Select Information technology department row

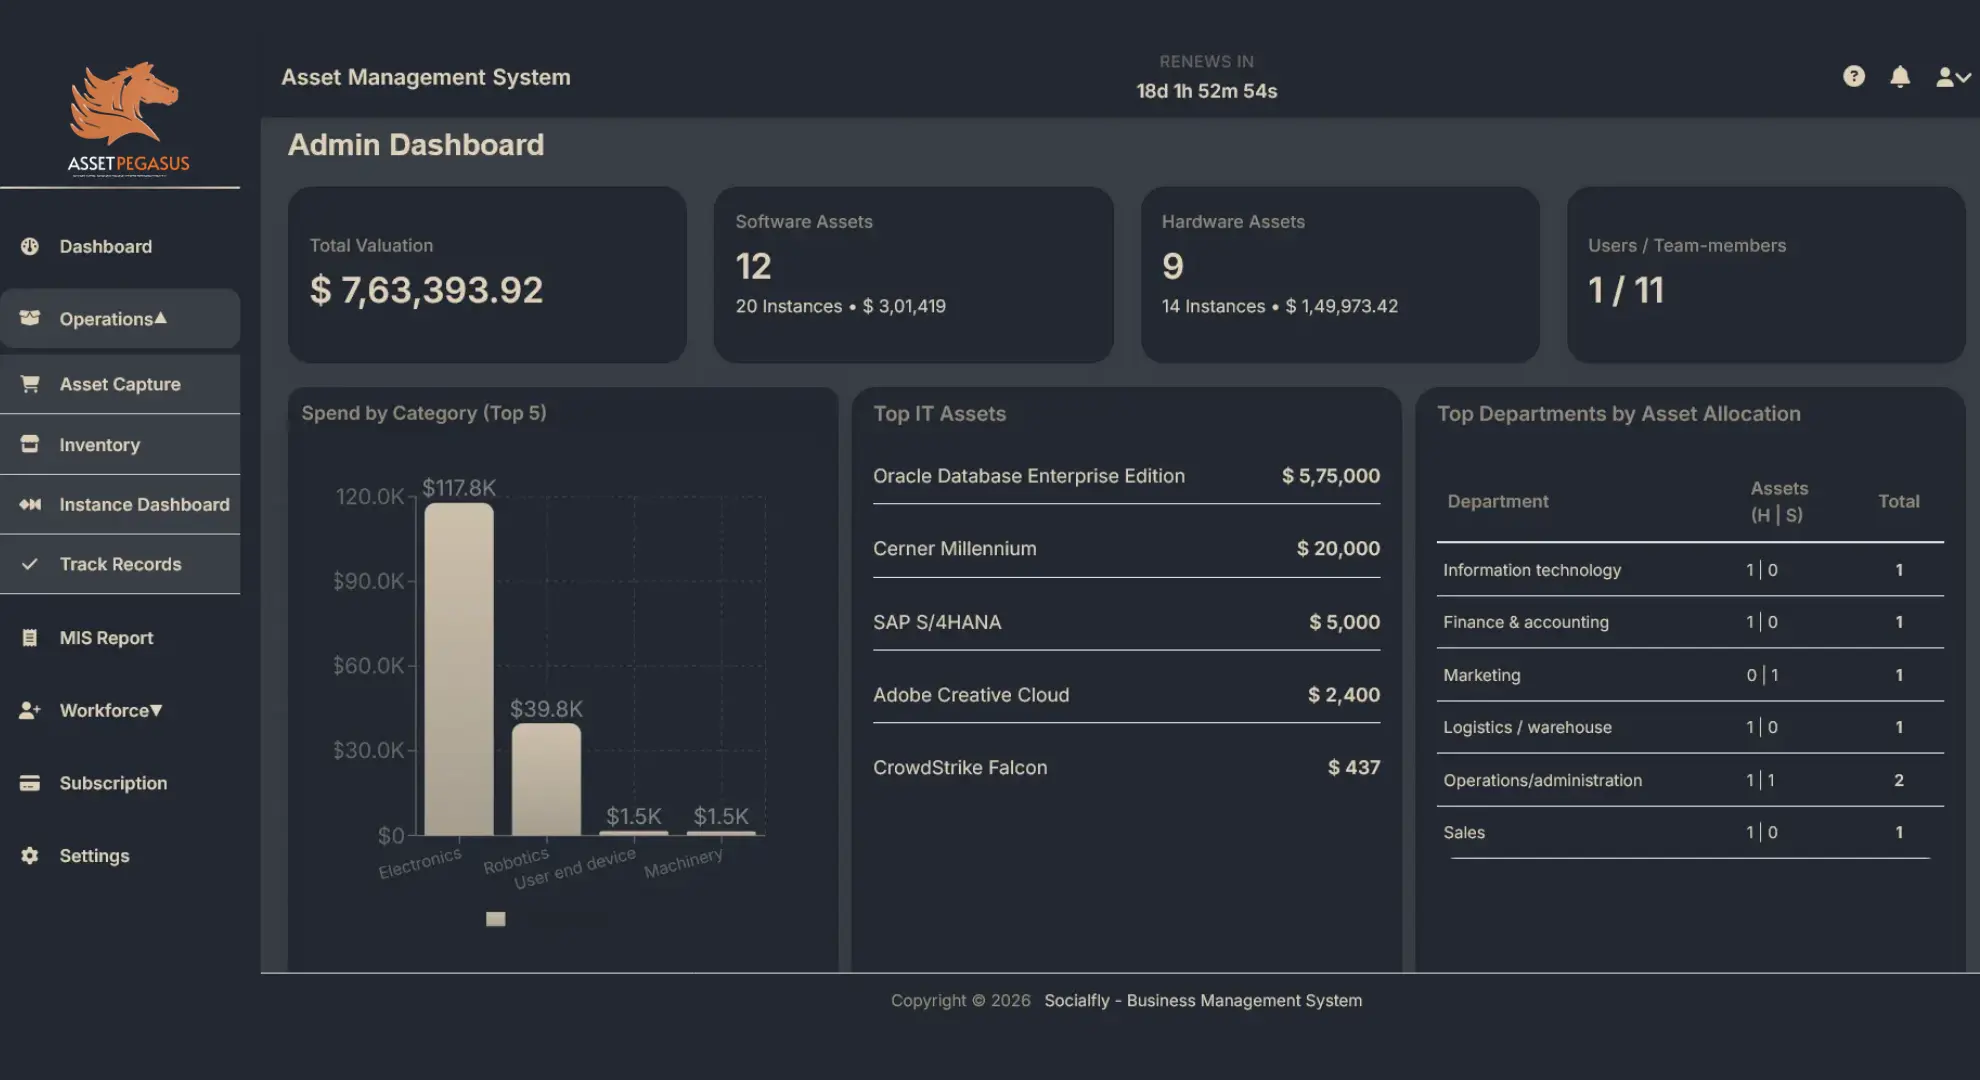click(1690, 570)
